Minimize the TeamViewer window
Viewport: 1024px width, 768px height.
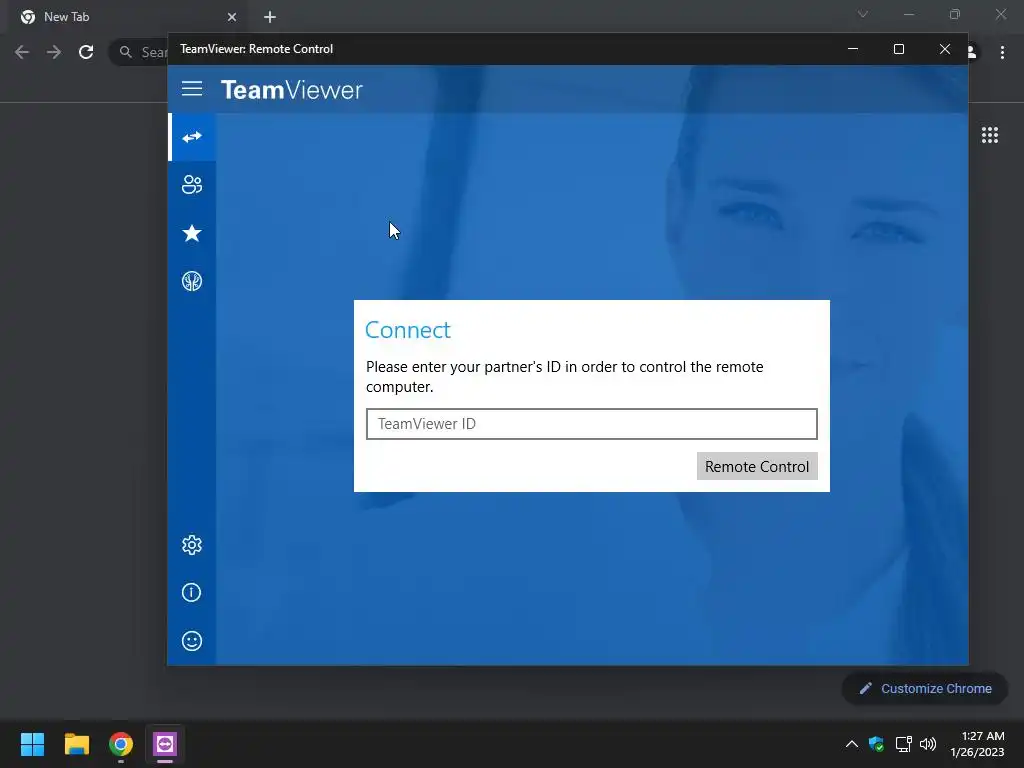(853, 49)
